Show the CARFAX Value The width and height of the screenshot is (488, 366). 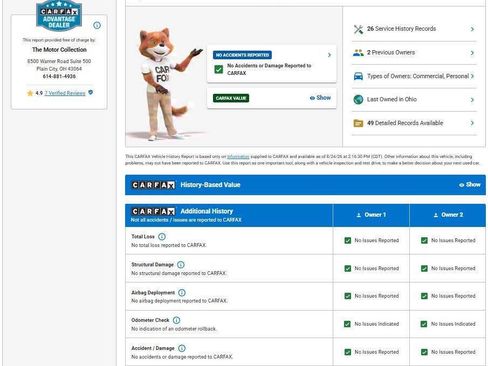click(320, 98)
